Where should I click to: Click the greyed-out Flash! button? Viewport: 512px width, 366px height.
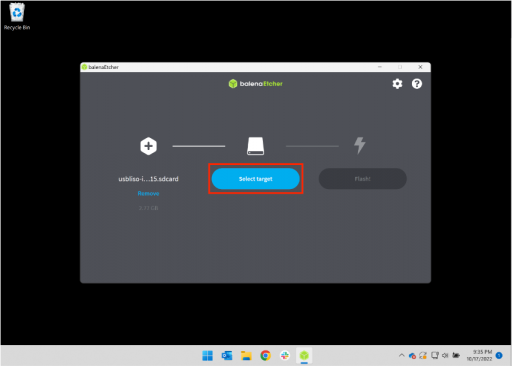tap(363, 179)
